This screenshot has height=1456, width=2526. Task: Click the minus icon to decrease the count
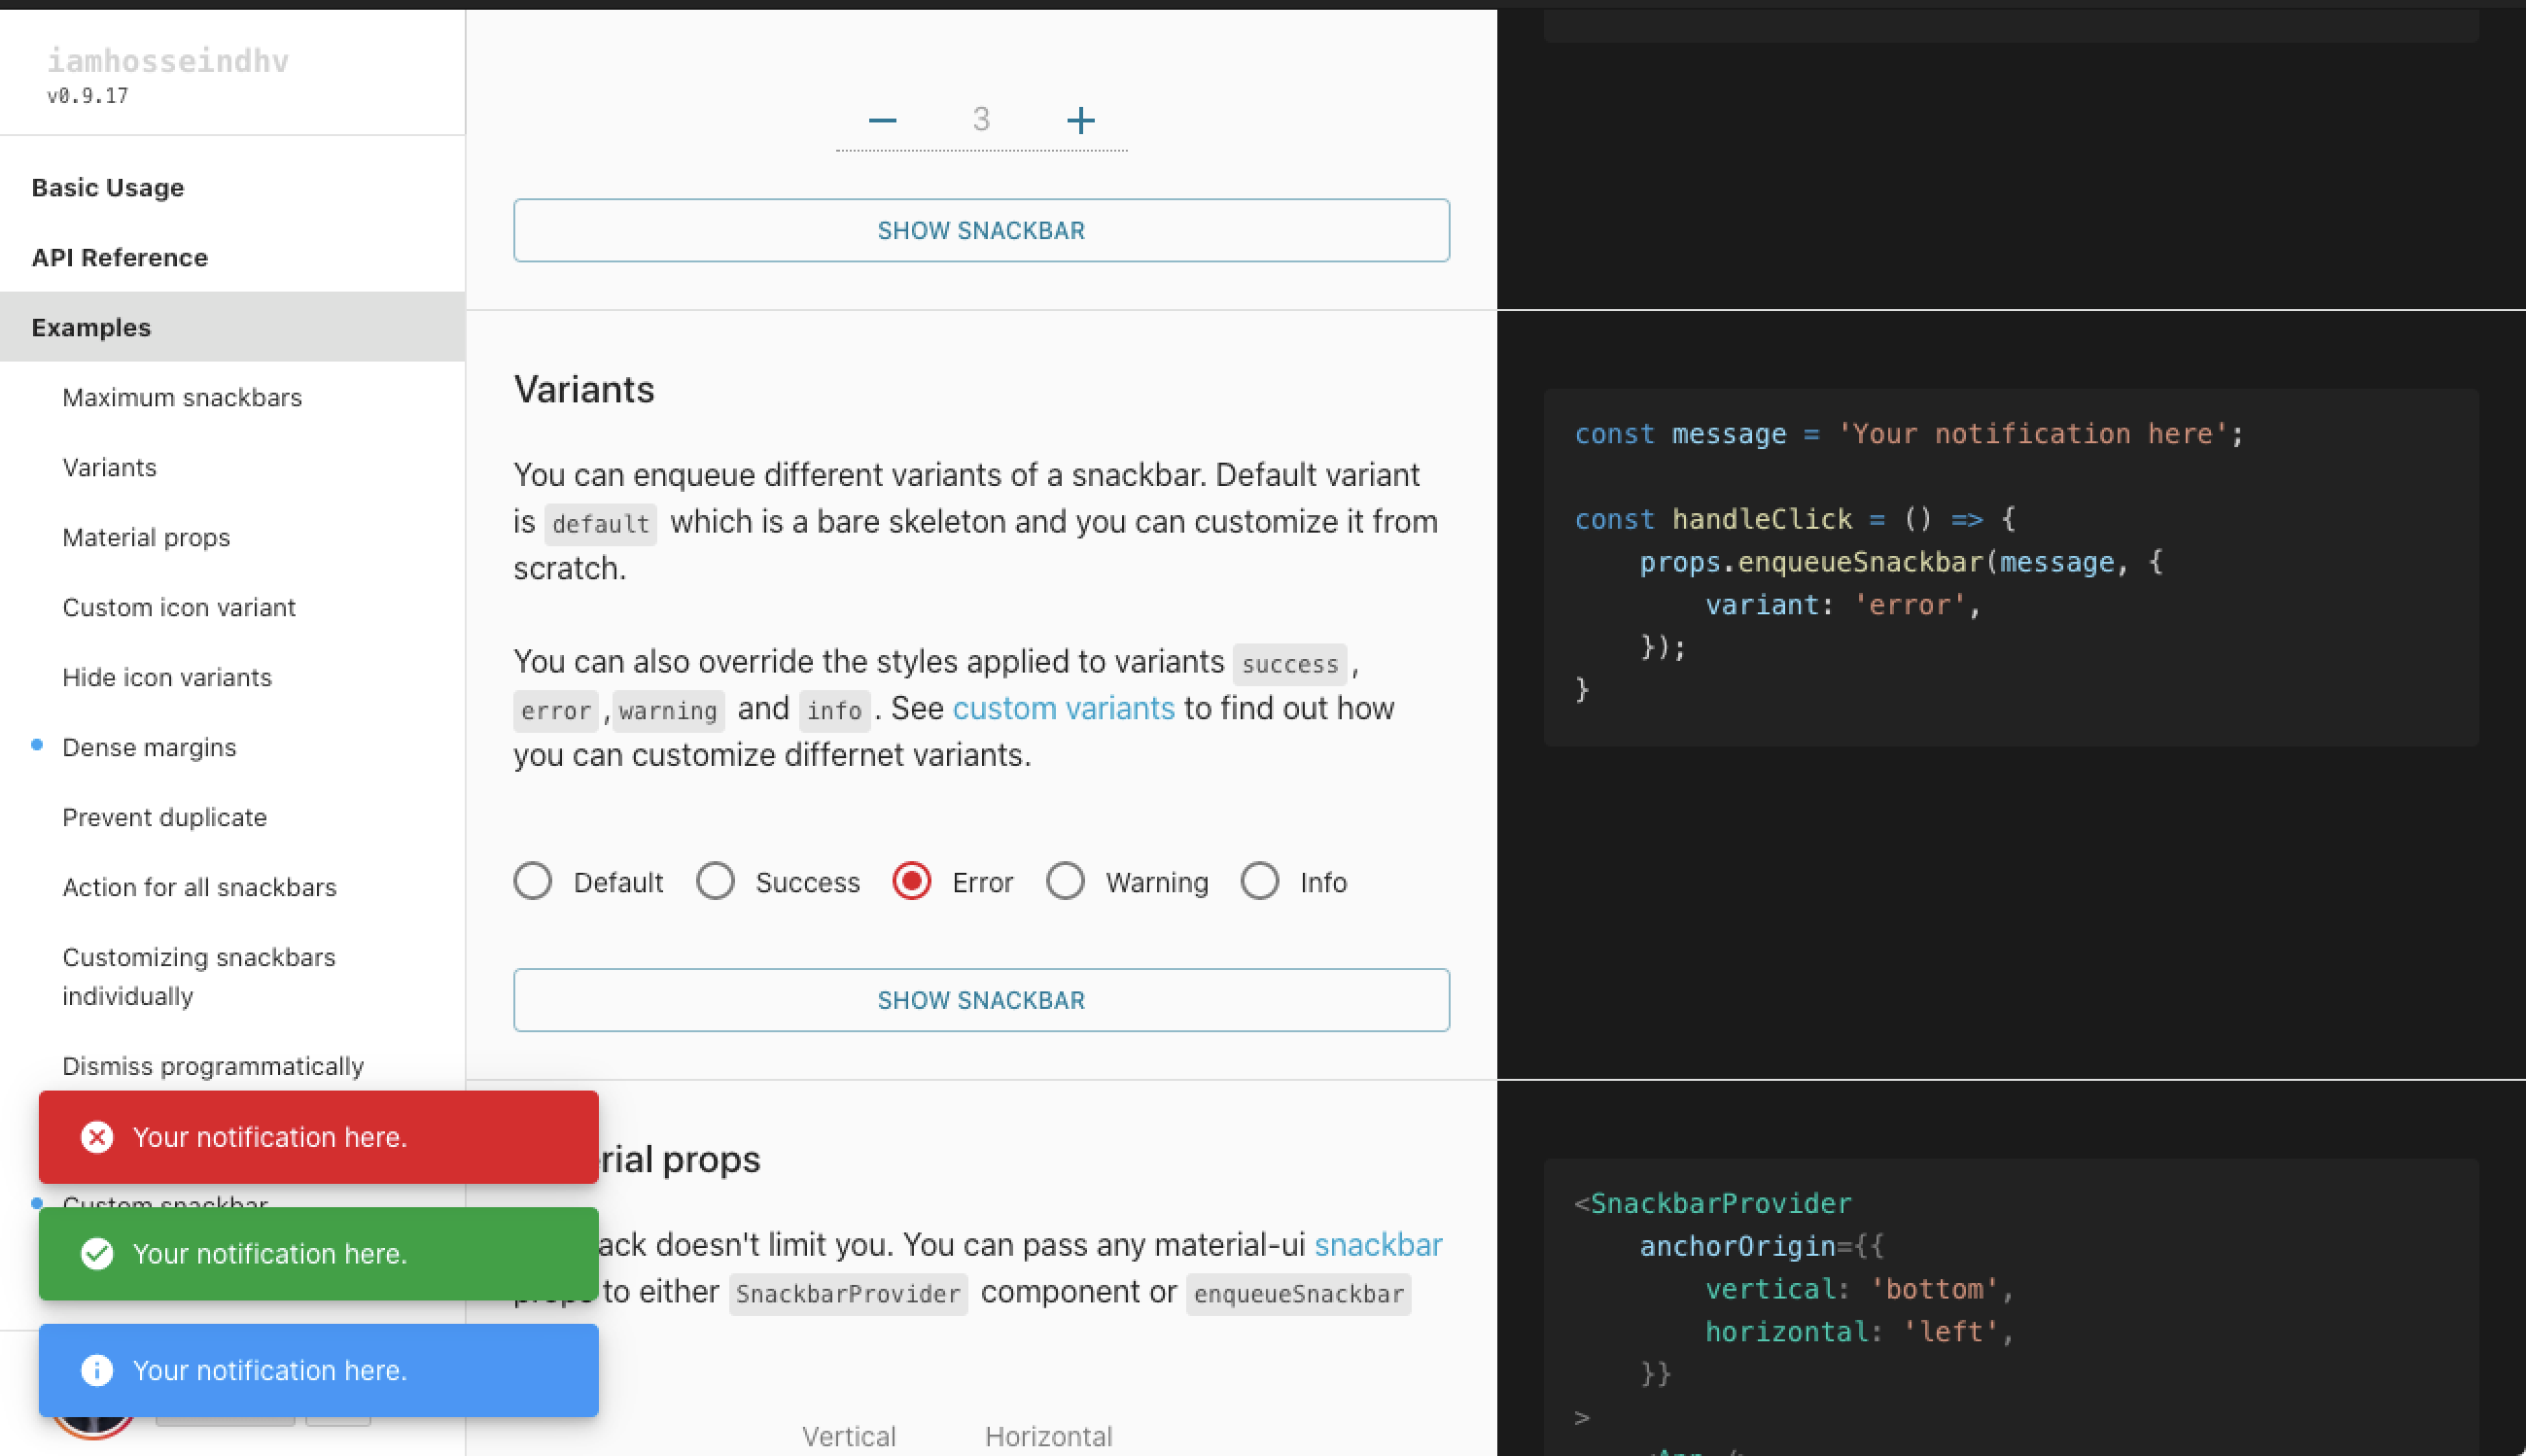882,121
